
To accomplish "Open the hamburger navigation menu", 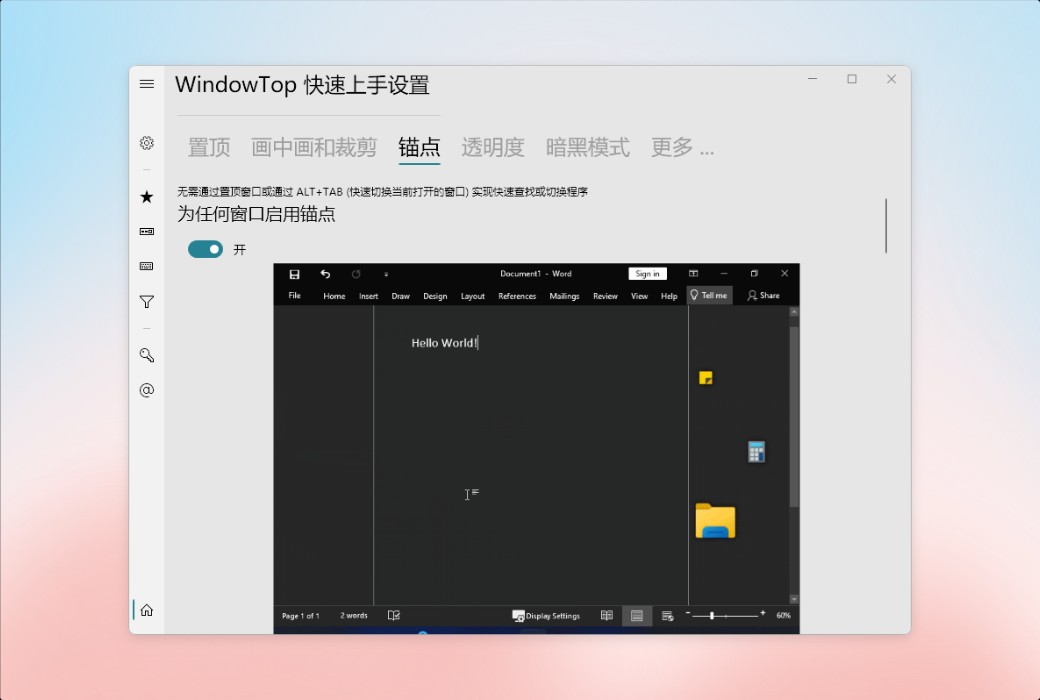I will pos(147,84).
